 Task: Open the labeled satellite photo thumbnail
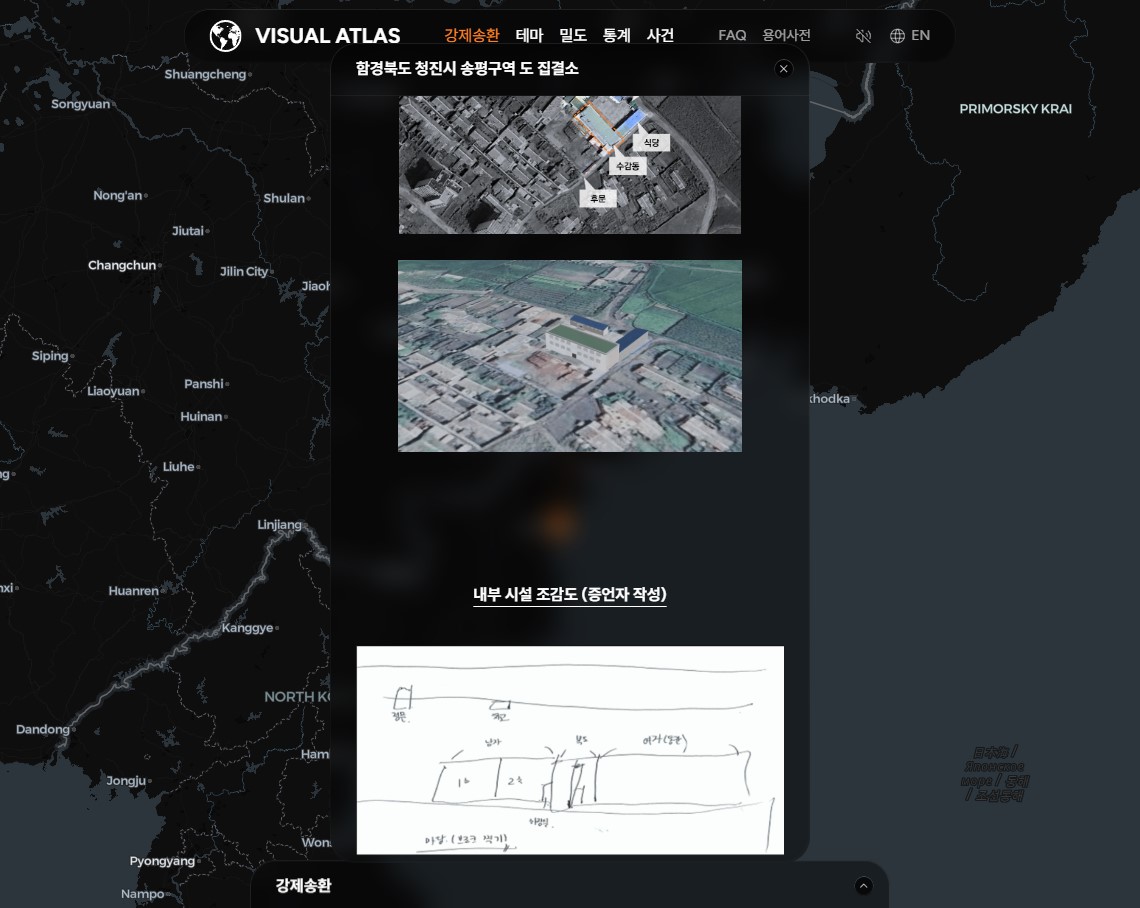click(x=570, y=164)
